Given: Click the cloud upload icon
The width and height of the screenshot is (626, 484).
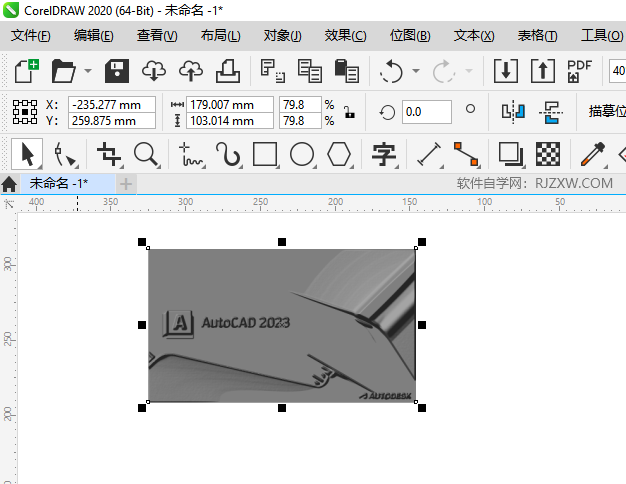Looking at the screenshot, I should pos(191,71).
